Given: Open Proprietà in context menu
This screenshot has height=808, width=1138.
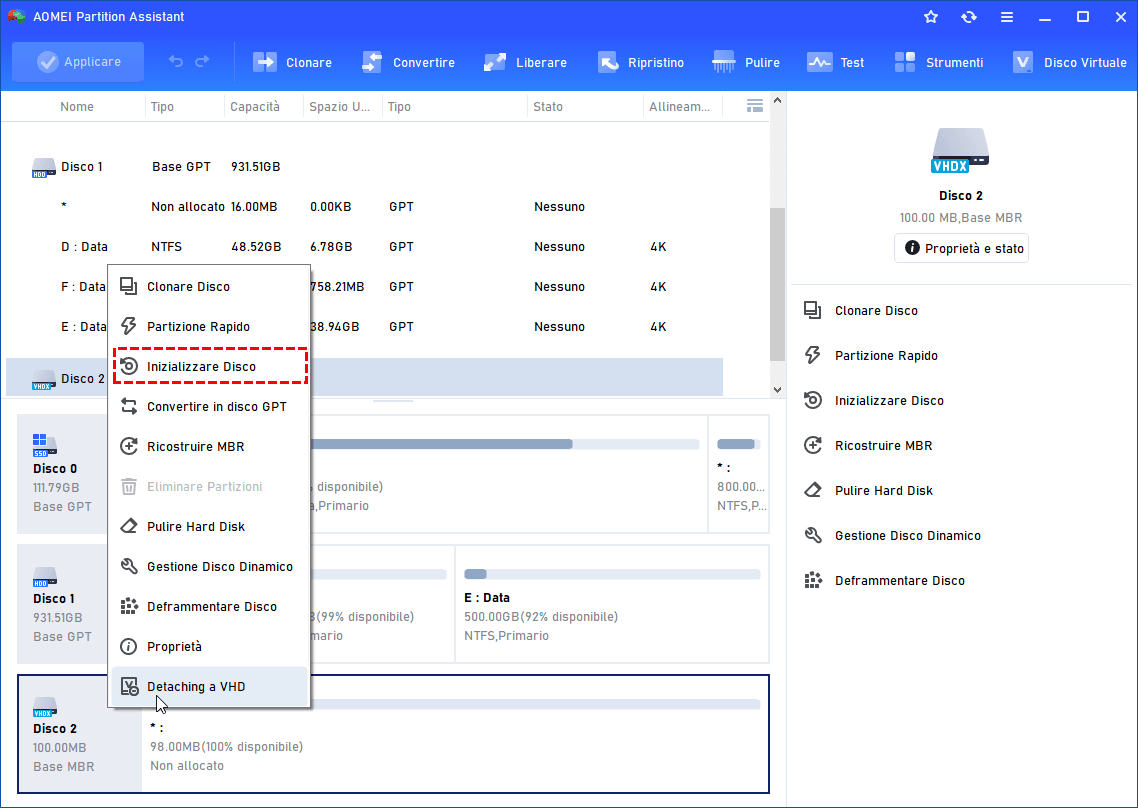Looking at the screenshot, I should pyautogui.click(x=209, y=646).
